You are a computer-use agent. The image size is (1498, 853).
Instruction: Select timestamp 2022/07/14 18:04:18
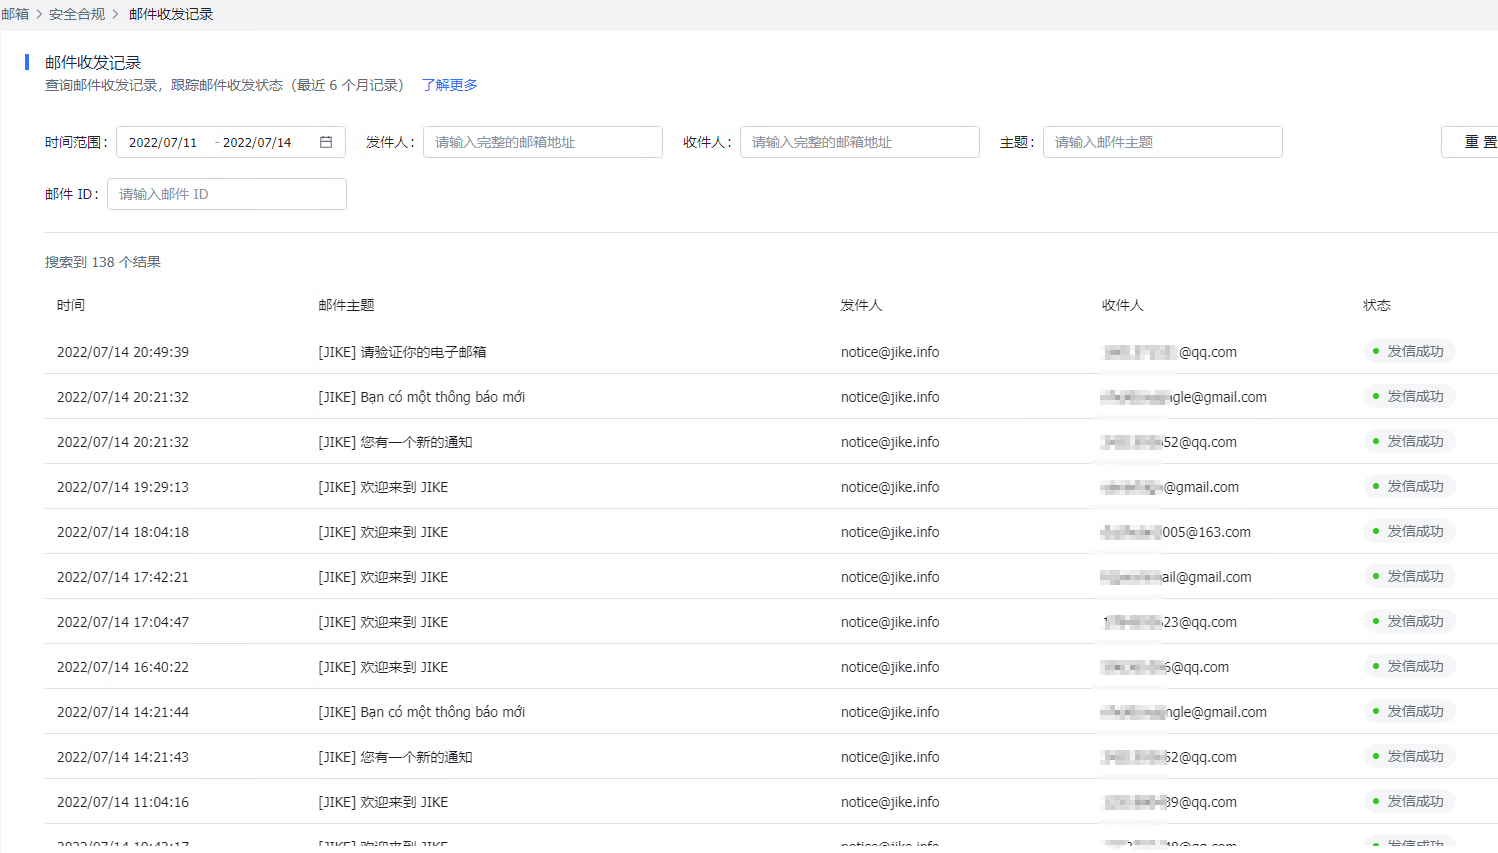123,532
